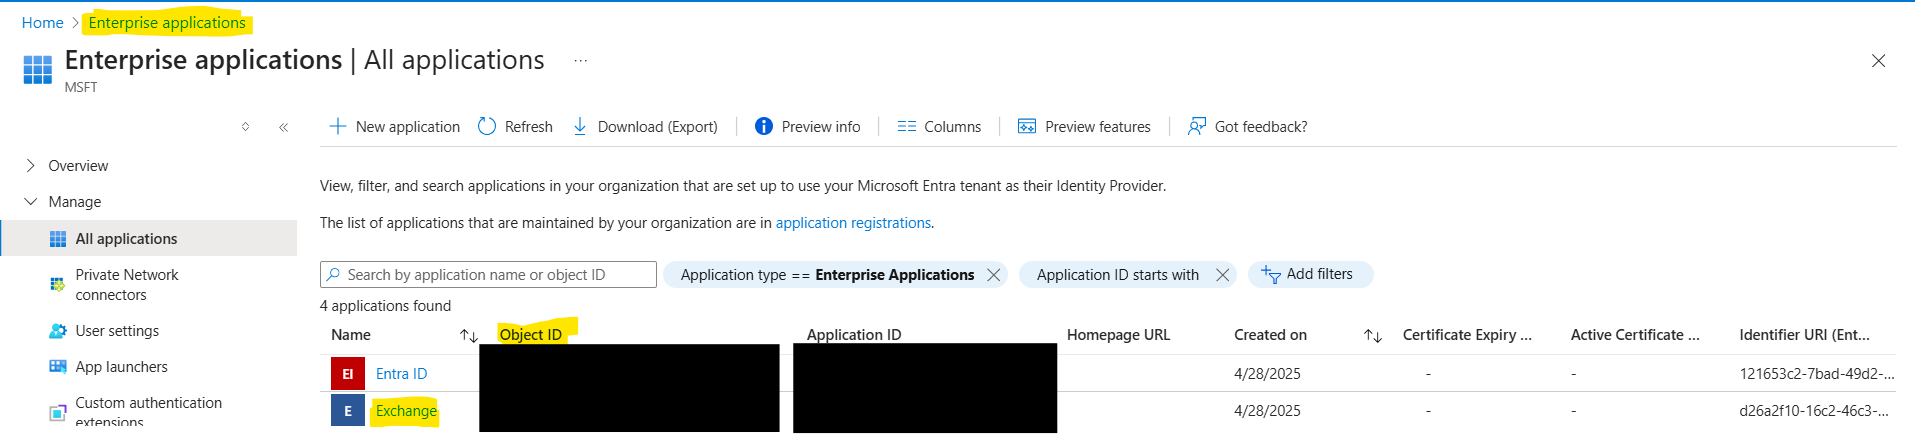This screenshot has height=434, width=1915.
Task: Remove the Application ID starts with filter
Action: [1222, 275]
